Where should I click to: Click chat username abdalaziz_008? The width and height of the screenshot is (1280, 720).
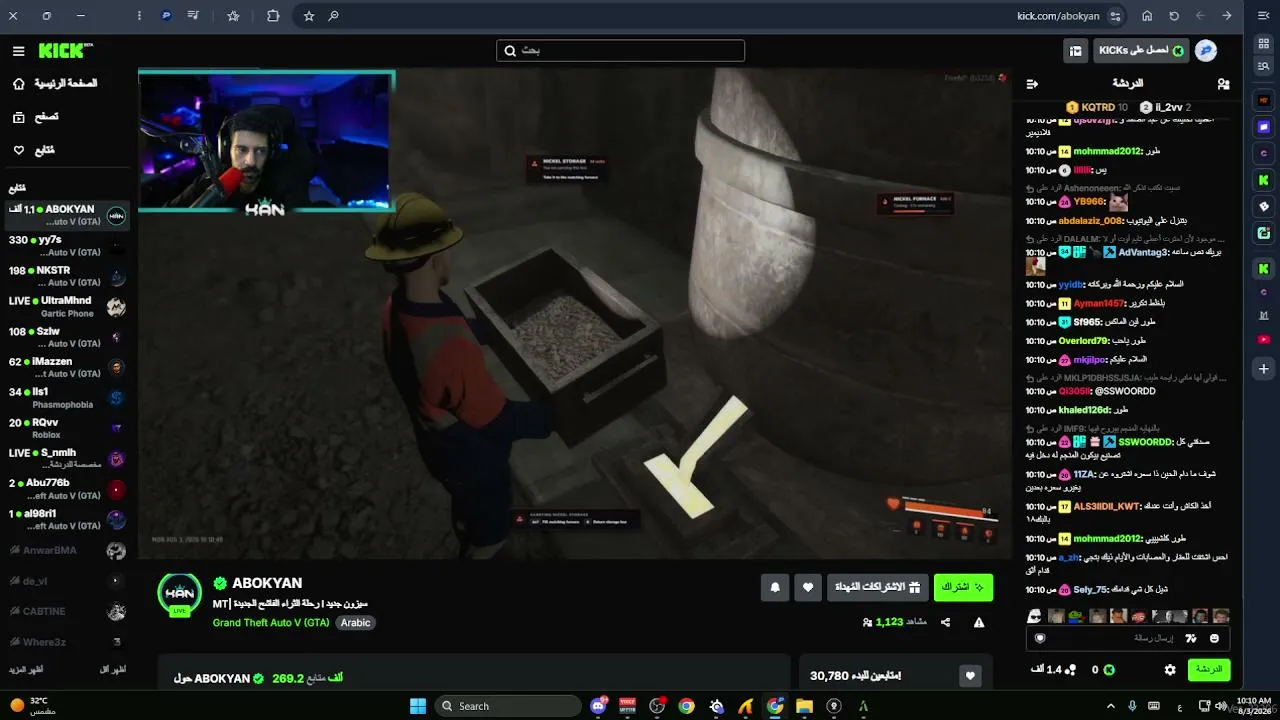point(1091,221)
